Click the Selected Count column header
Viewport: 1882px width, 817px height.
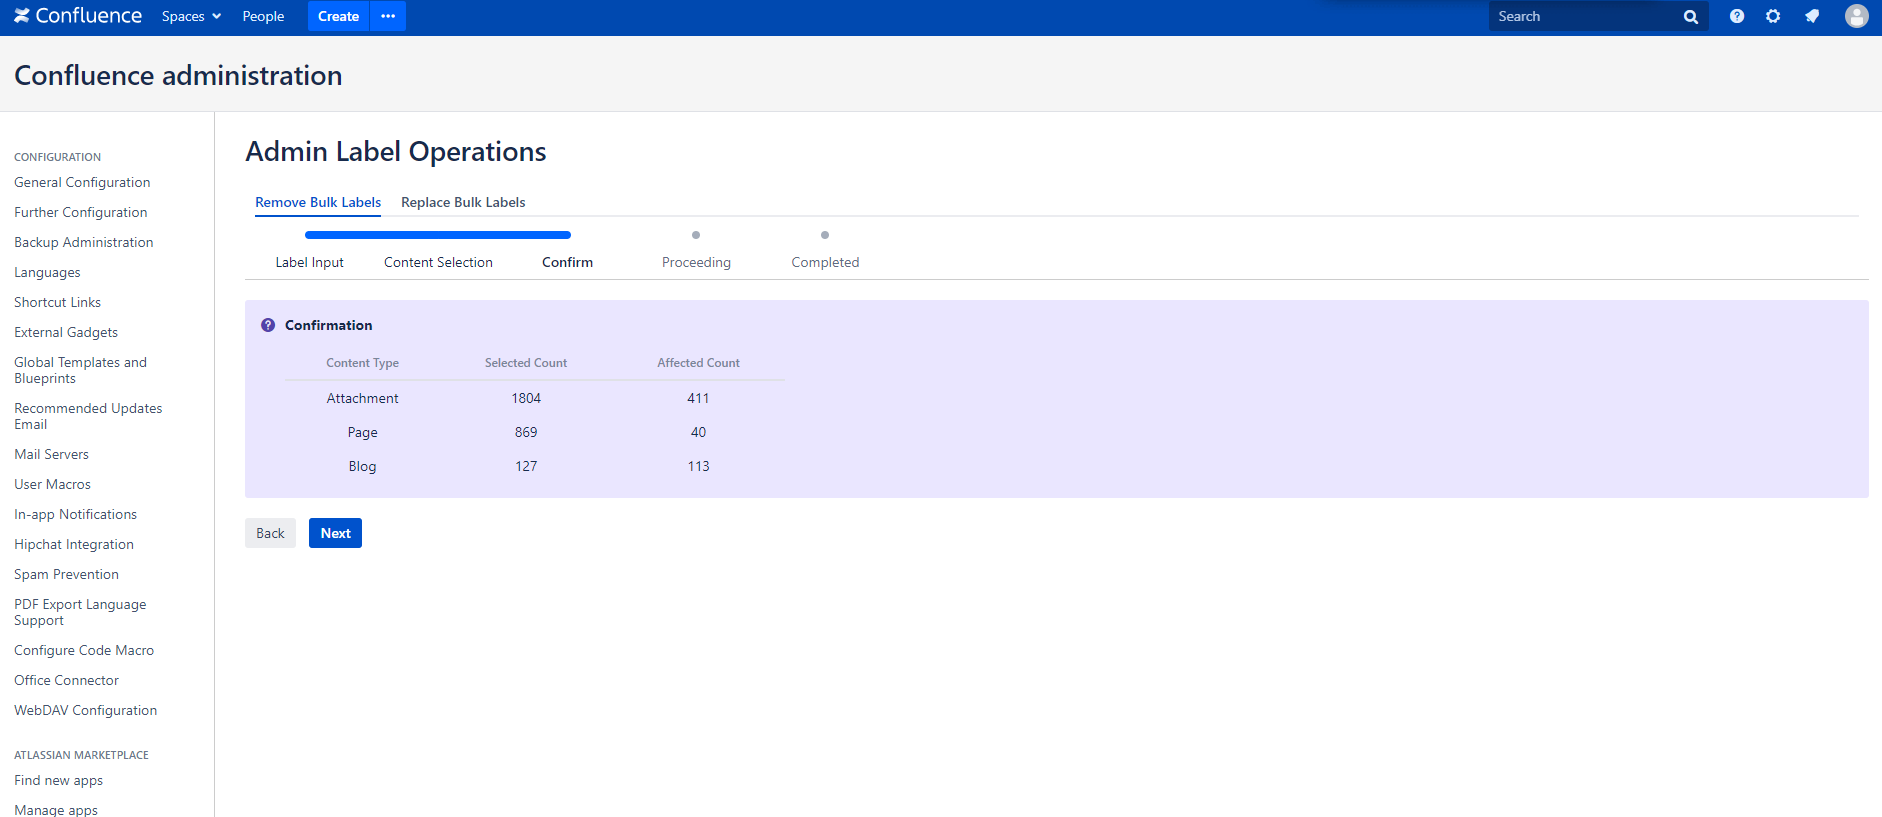coord(526,363)
